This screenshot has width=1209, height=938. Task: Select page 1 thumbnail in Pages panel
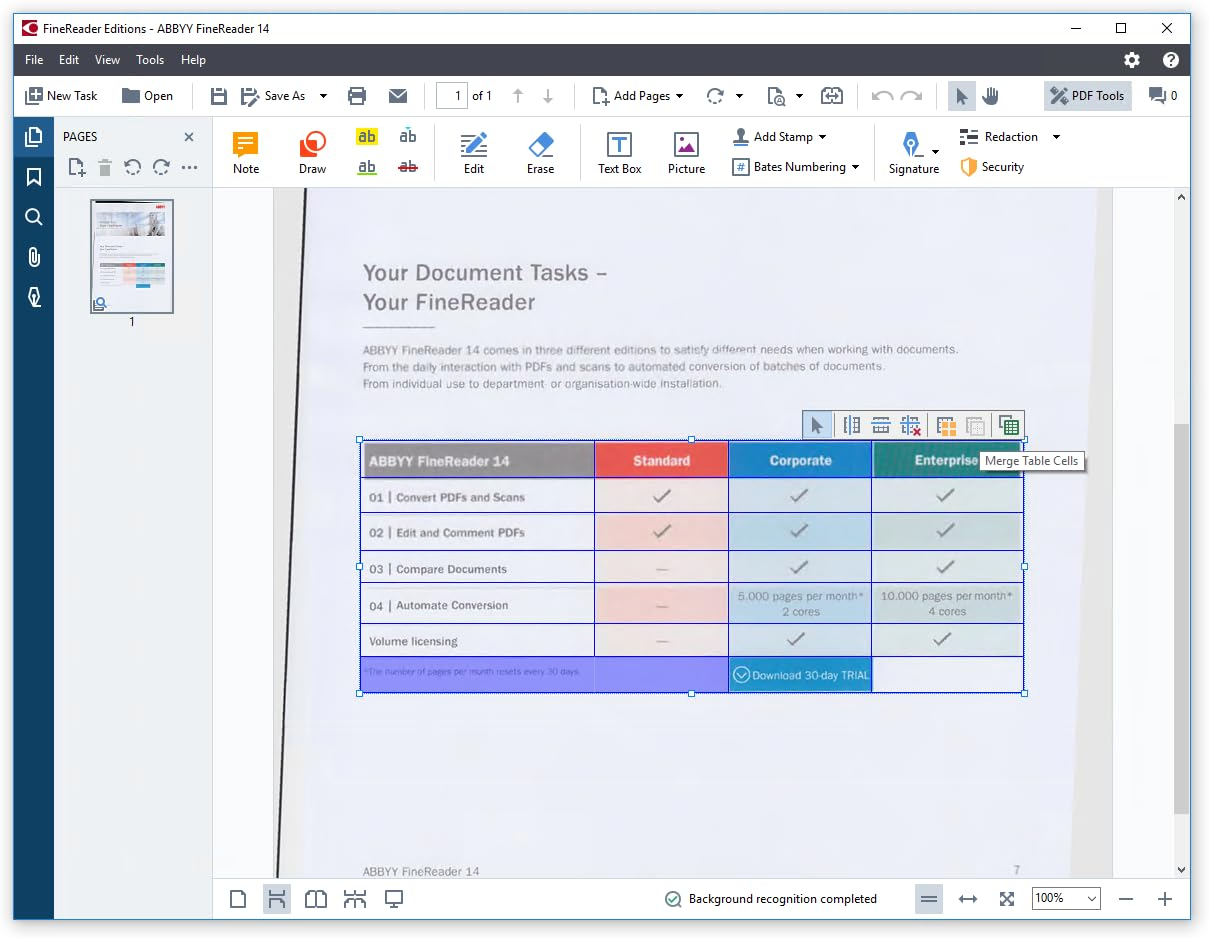click(132, 256)
